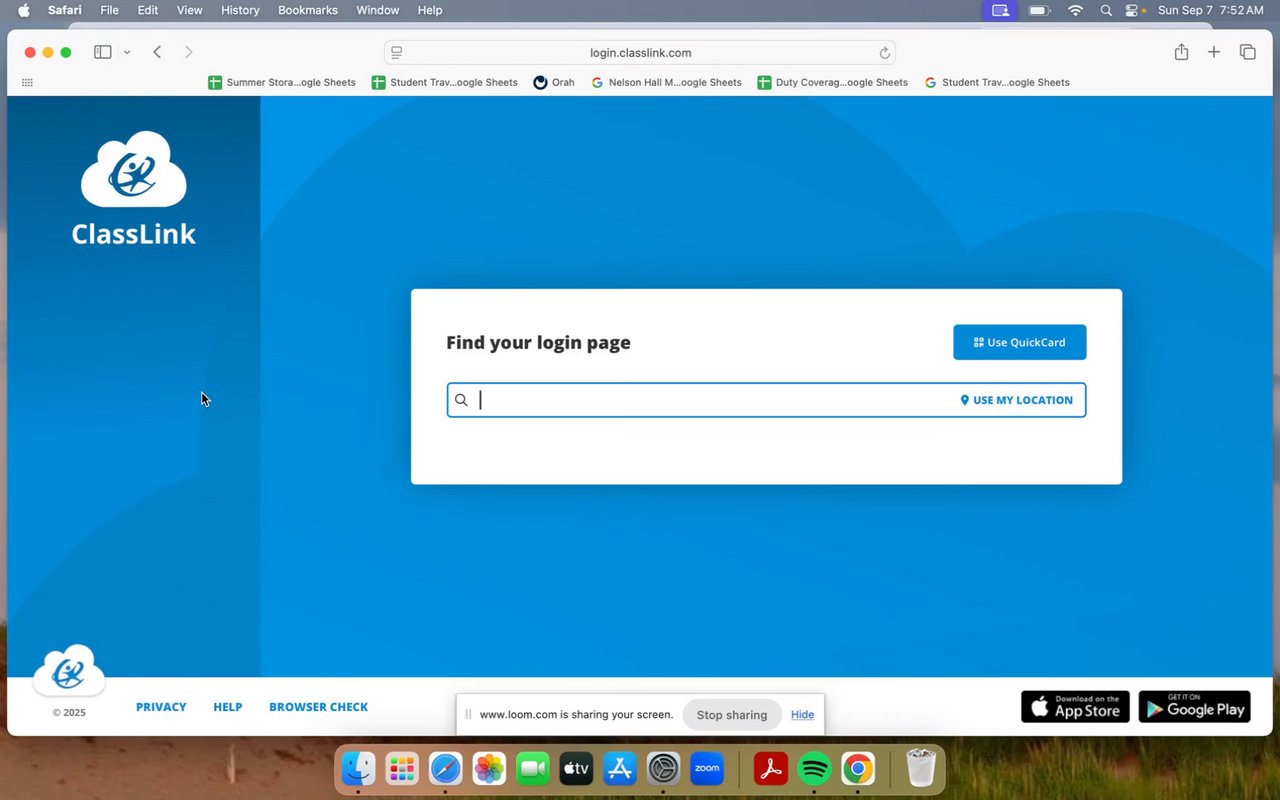Click the magnifier icon in search field

[x=461, y=400]
